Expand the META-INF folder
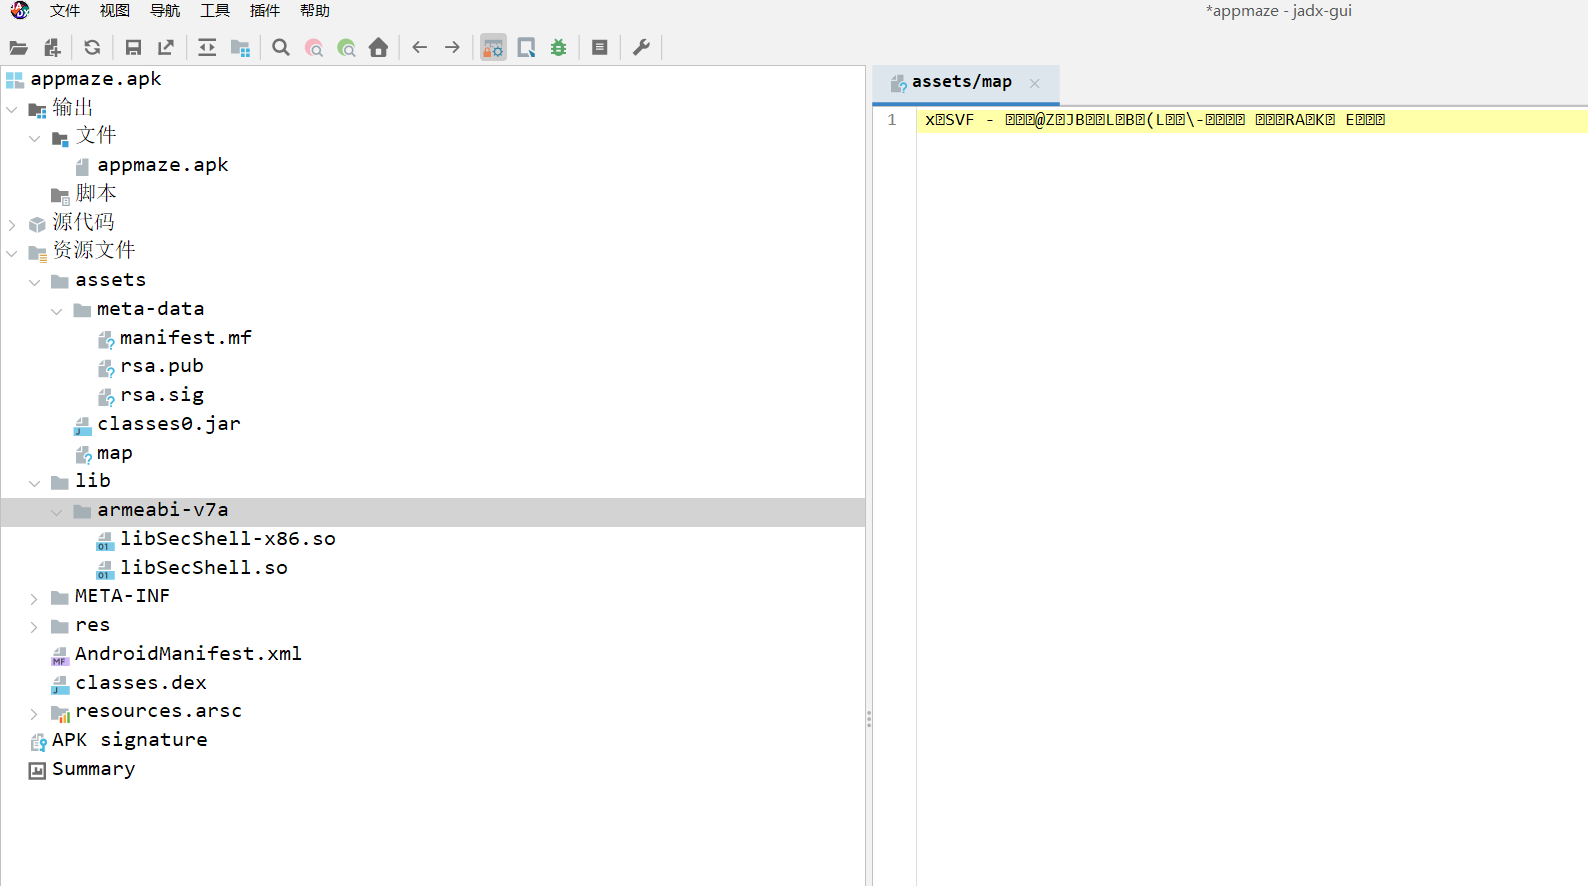Screen dimensions: 1588x886 tap(35, 598)
